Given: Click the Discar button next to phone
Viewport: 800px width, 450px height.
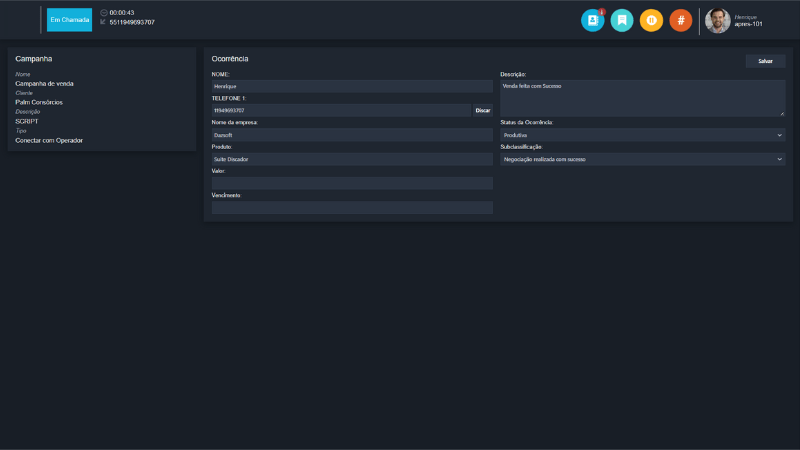Looking at the screenshot, I should coord(483,110).
